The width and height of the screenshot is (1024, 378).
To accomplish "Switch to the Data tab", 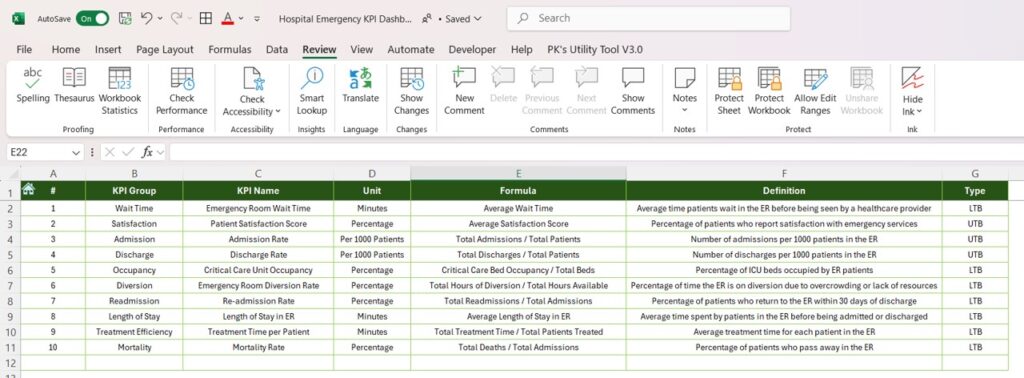I will (x=277, y=49).
